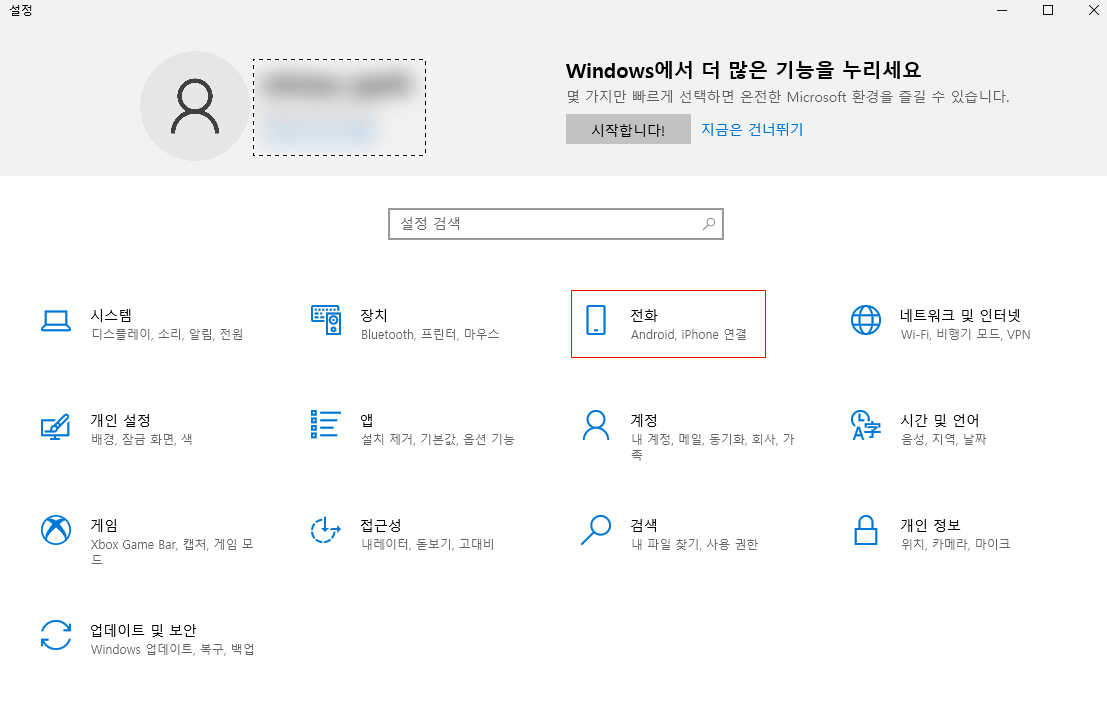Click the 개인 정보 padlock icon
Screen dimensions: 1107x714
(866, 530)
